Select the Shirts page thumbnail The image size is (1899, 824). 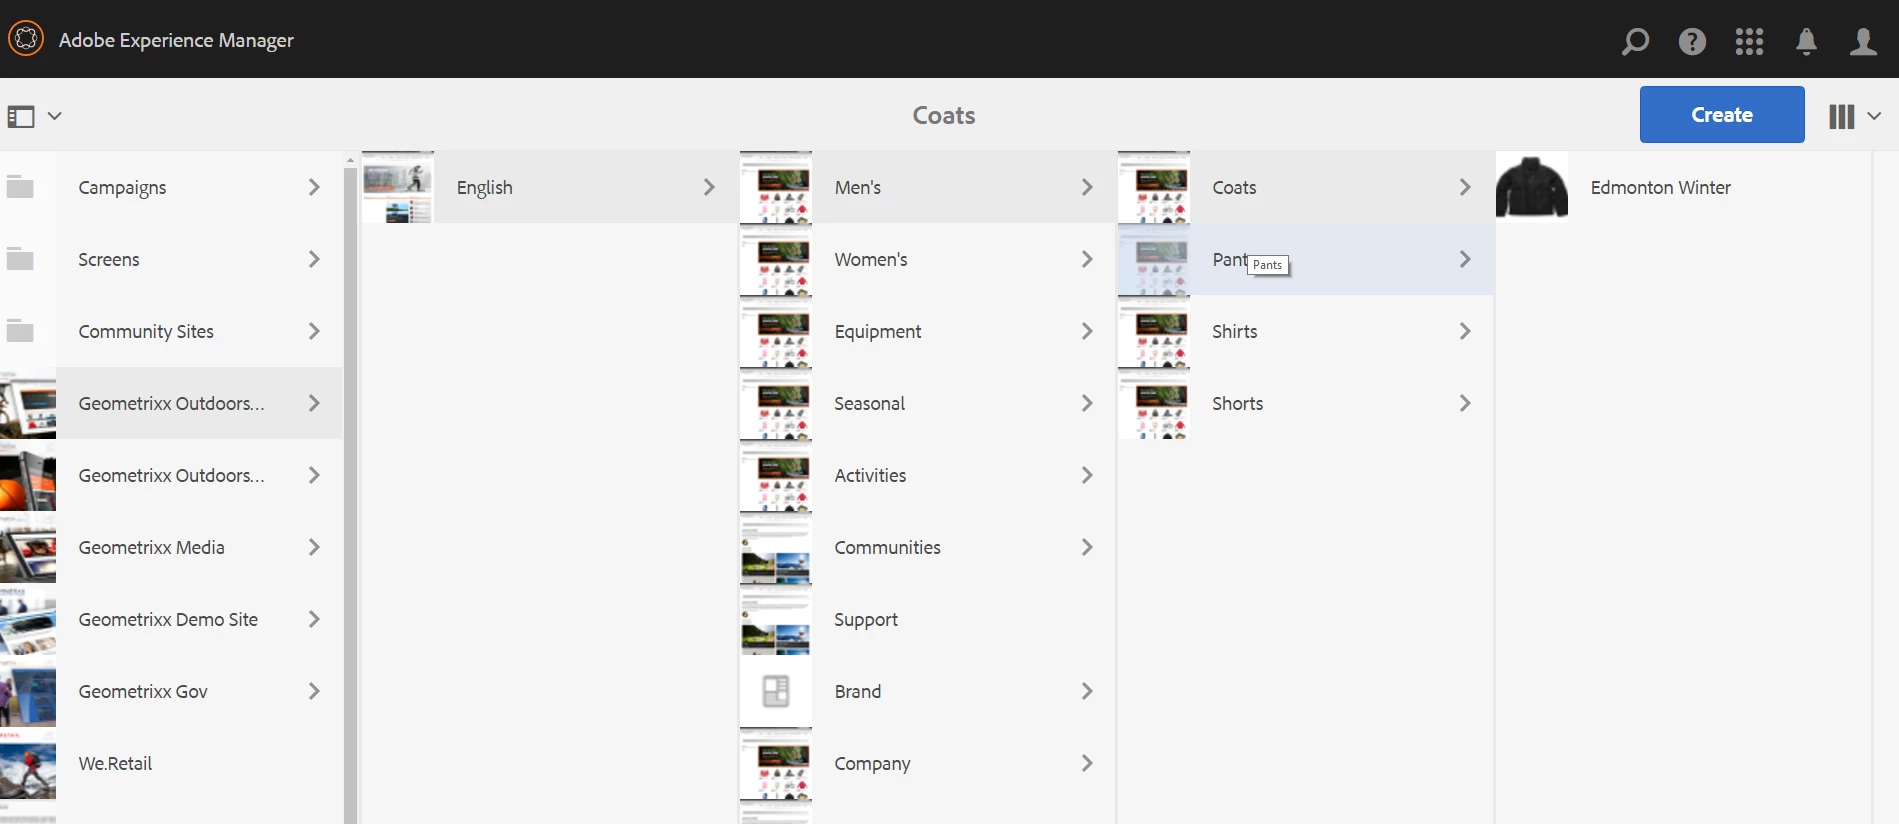pyautogui.click(x=1153, y=331)
